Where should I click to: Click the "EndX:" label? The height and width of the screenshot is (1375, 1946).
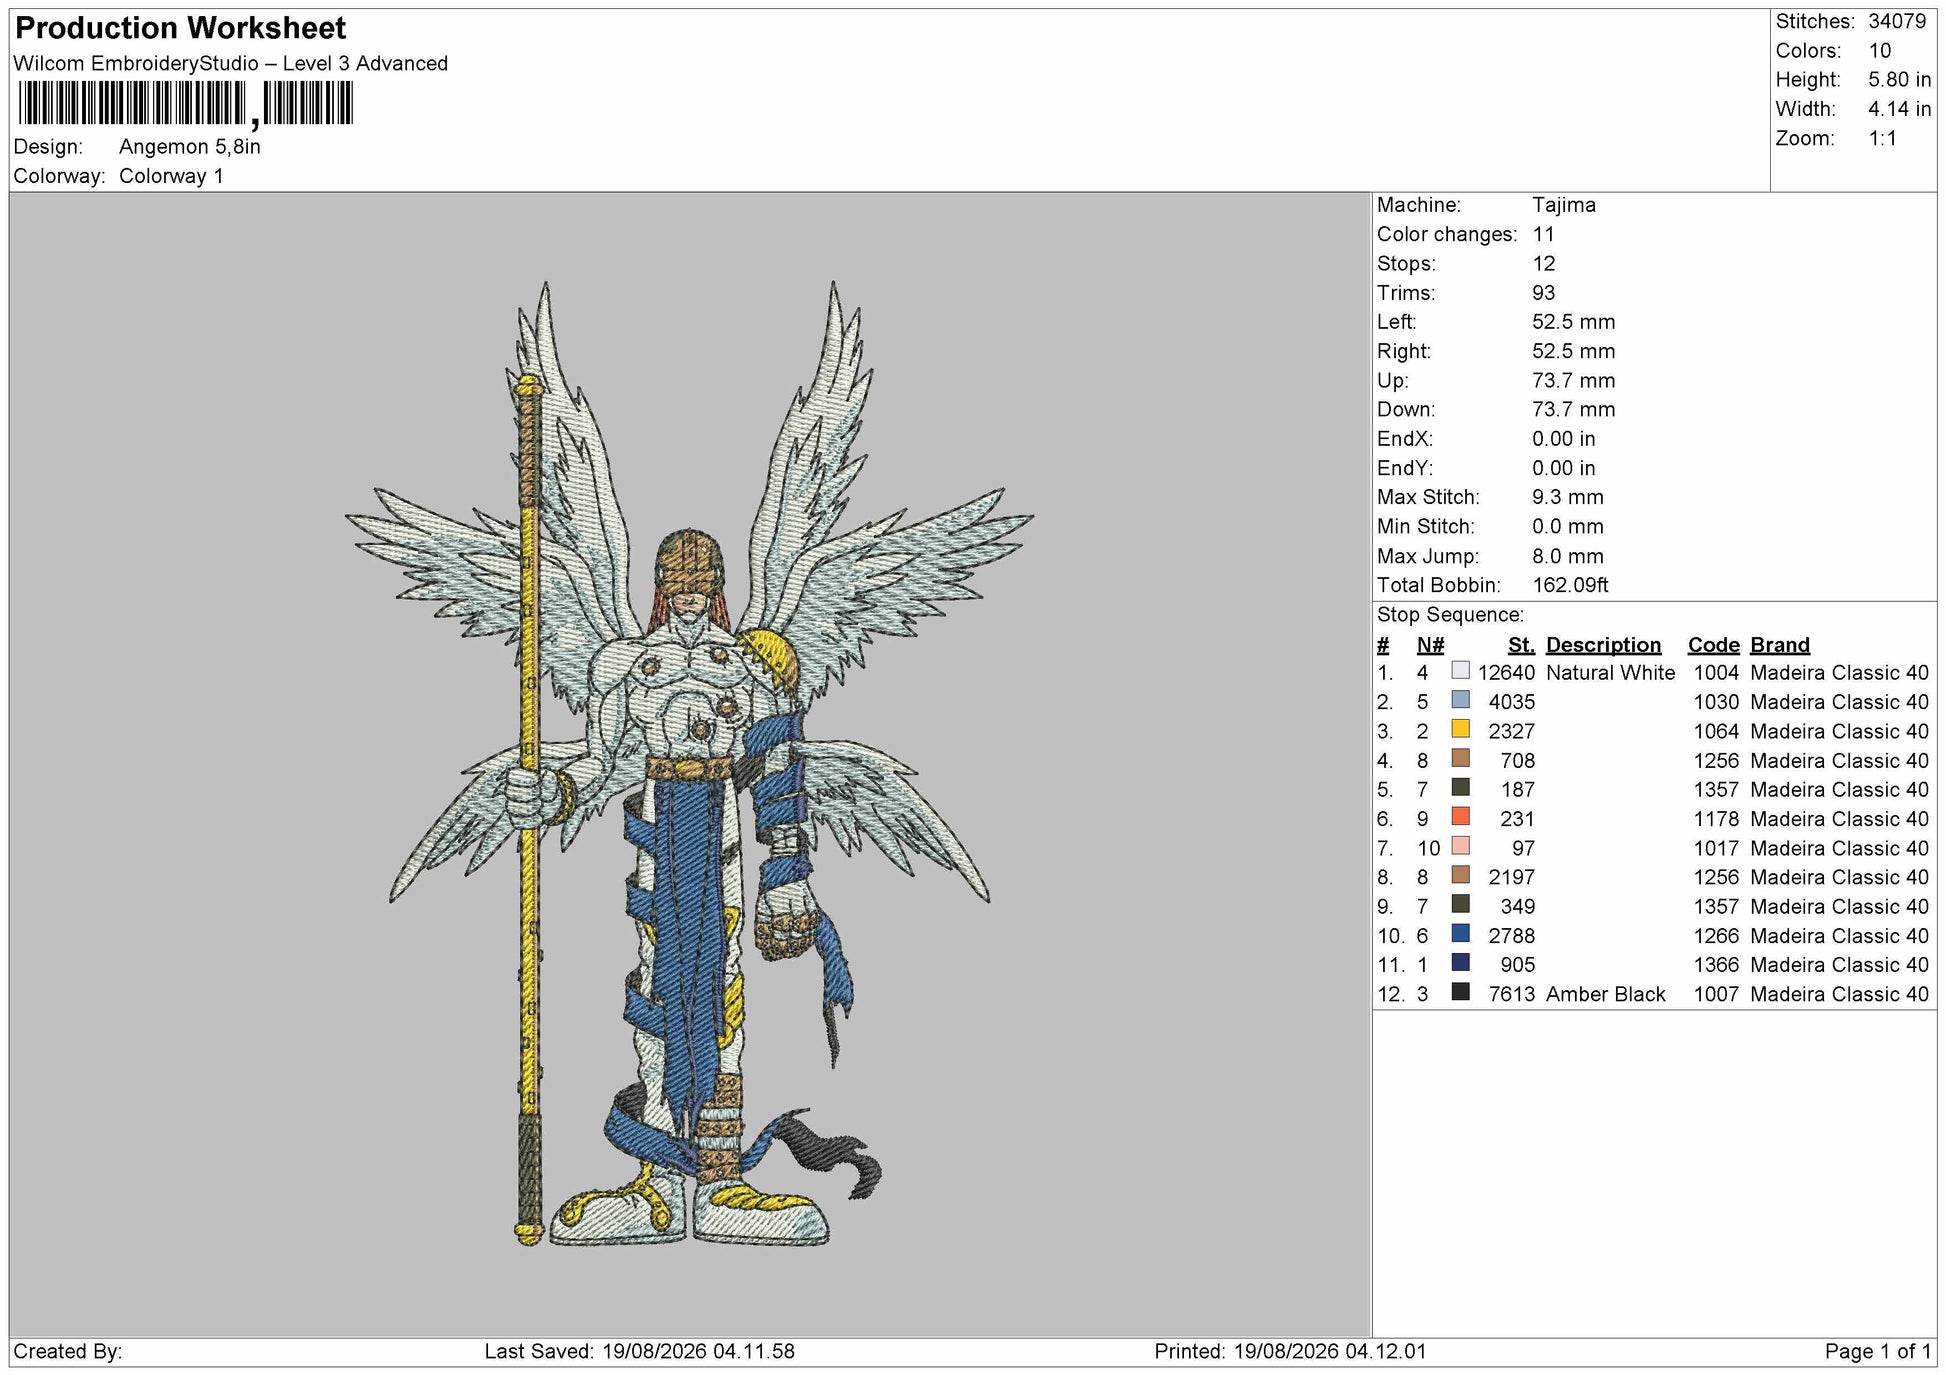[1405, 439]
